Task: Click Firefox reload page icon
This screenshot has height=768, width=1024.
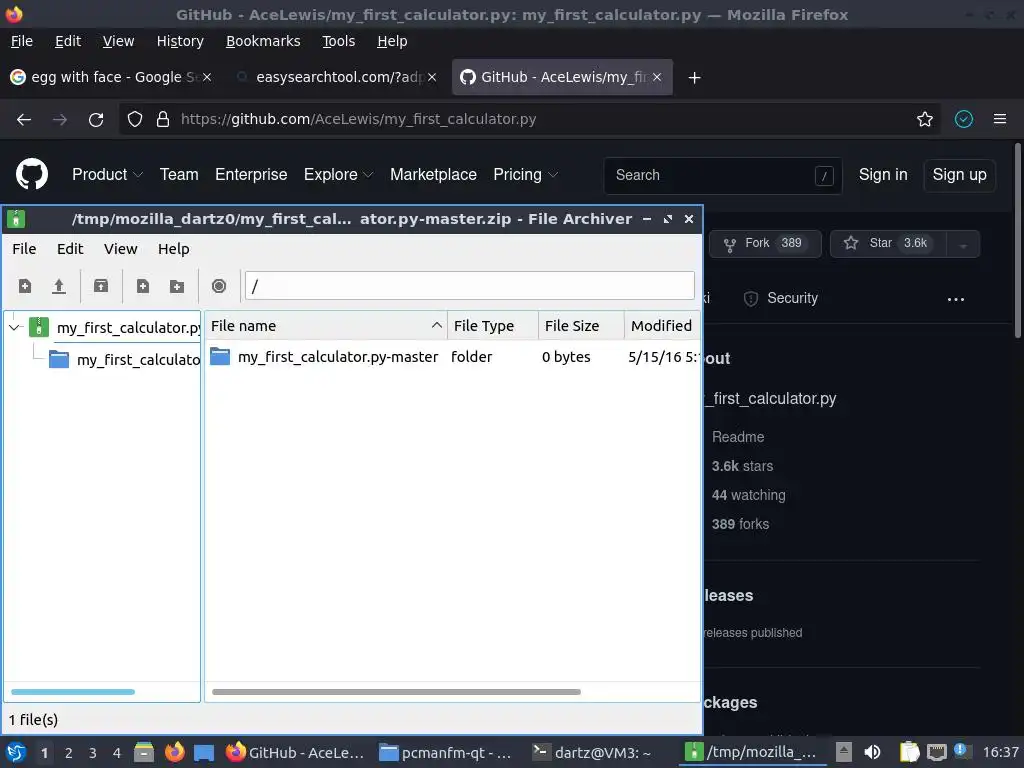Action: (96, 120)
